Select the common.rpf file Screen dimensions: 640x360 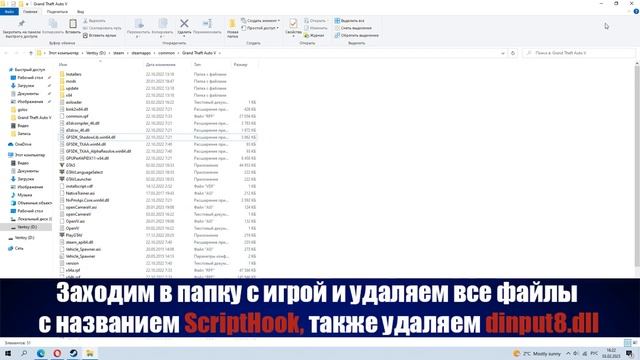click(77, 116)
